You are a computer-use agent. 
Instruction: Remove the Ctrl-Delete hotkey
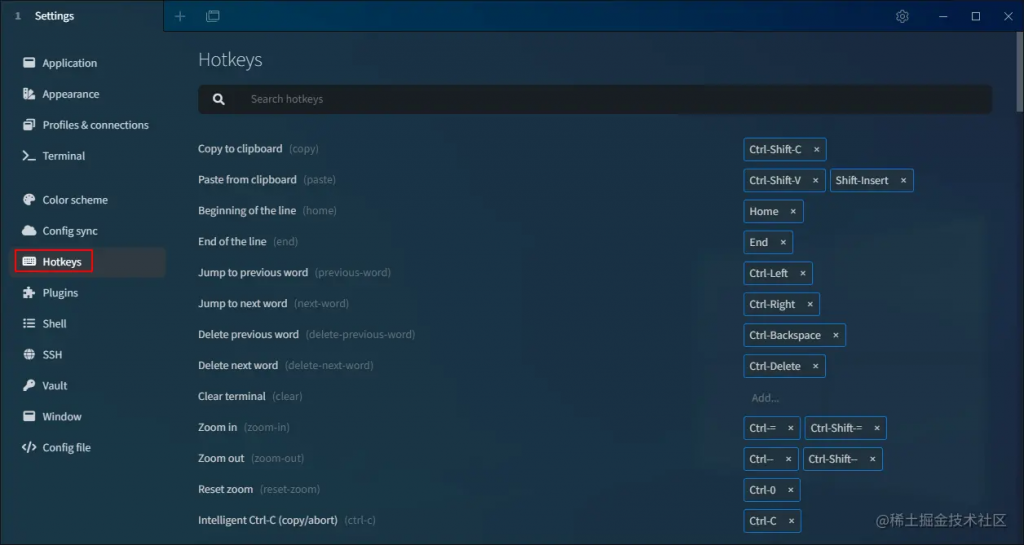pos(815,366)
